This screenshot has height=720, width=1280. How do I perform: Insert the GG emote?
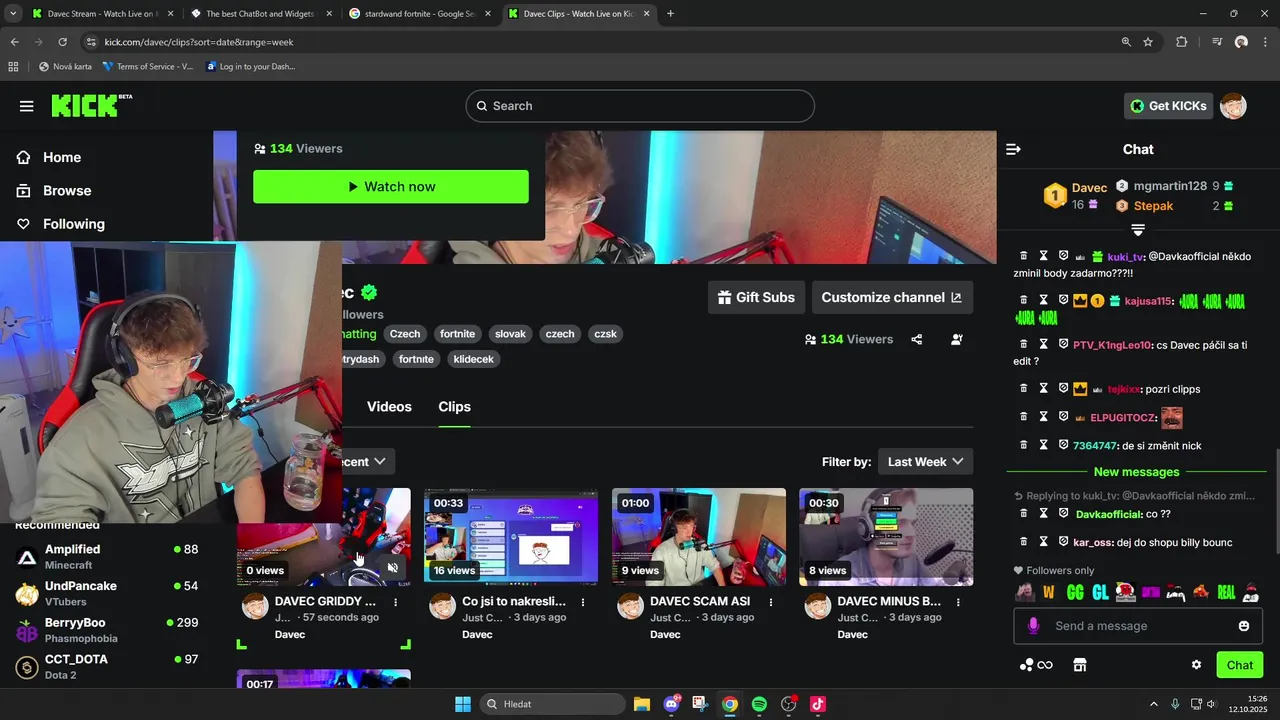pyautogui.click(x=1075, y=592)
